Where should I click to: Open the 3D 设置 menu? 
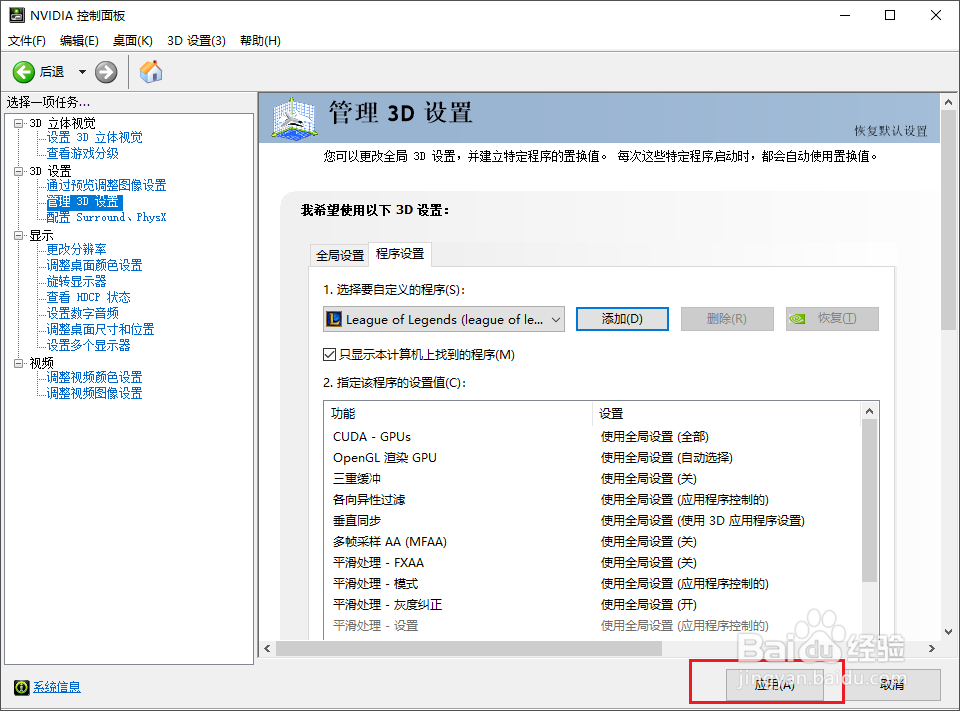pos(197,40)
